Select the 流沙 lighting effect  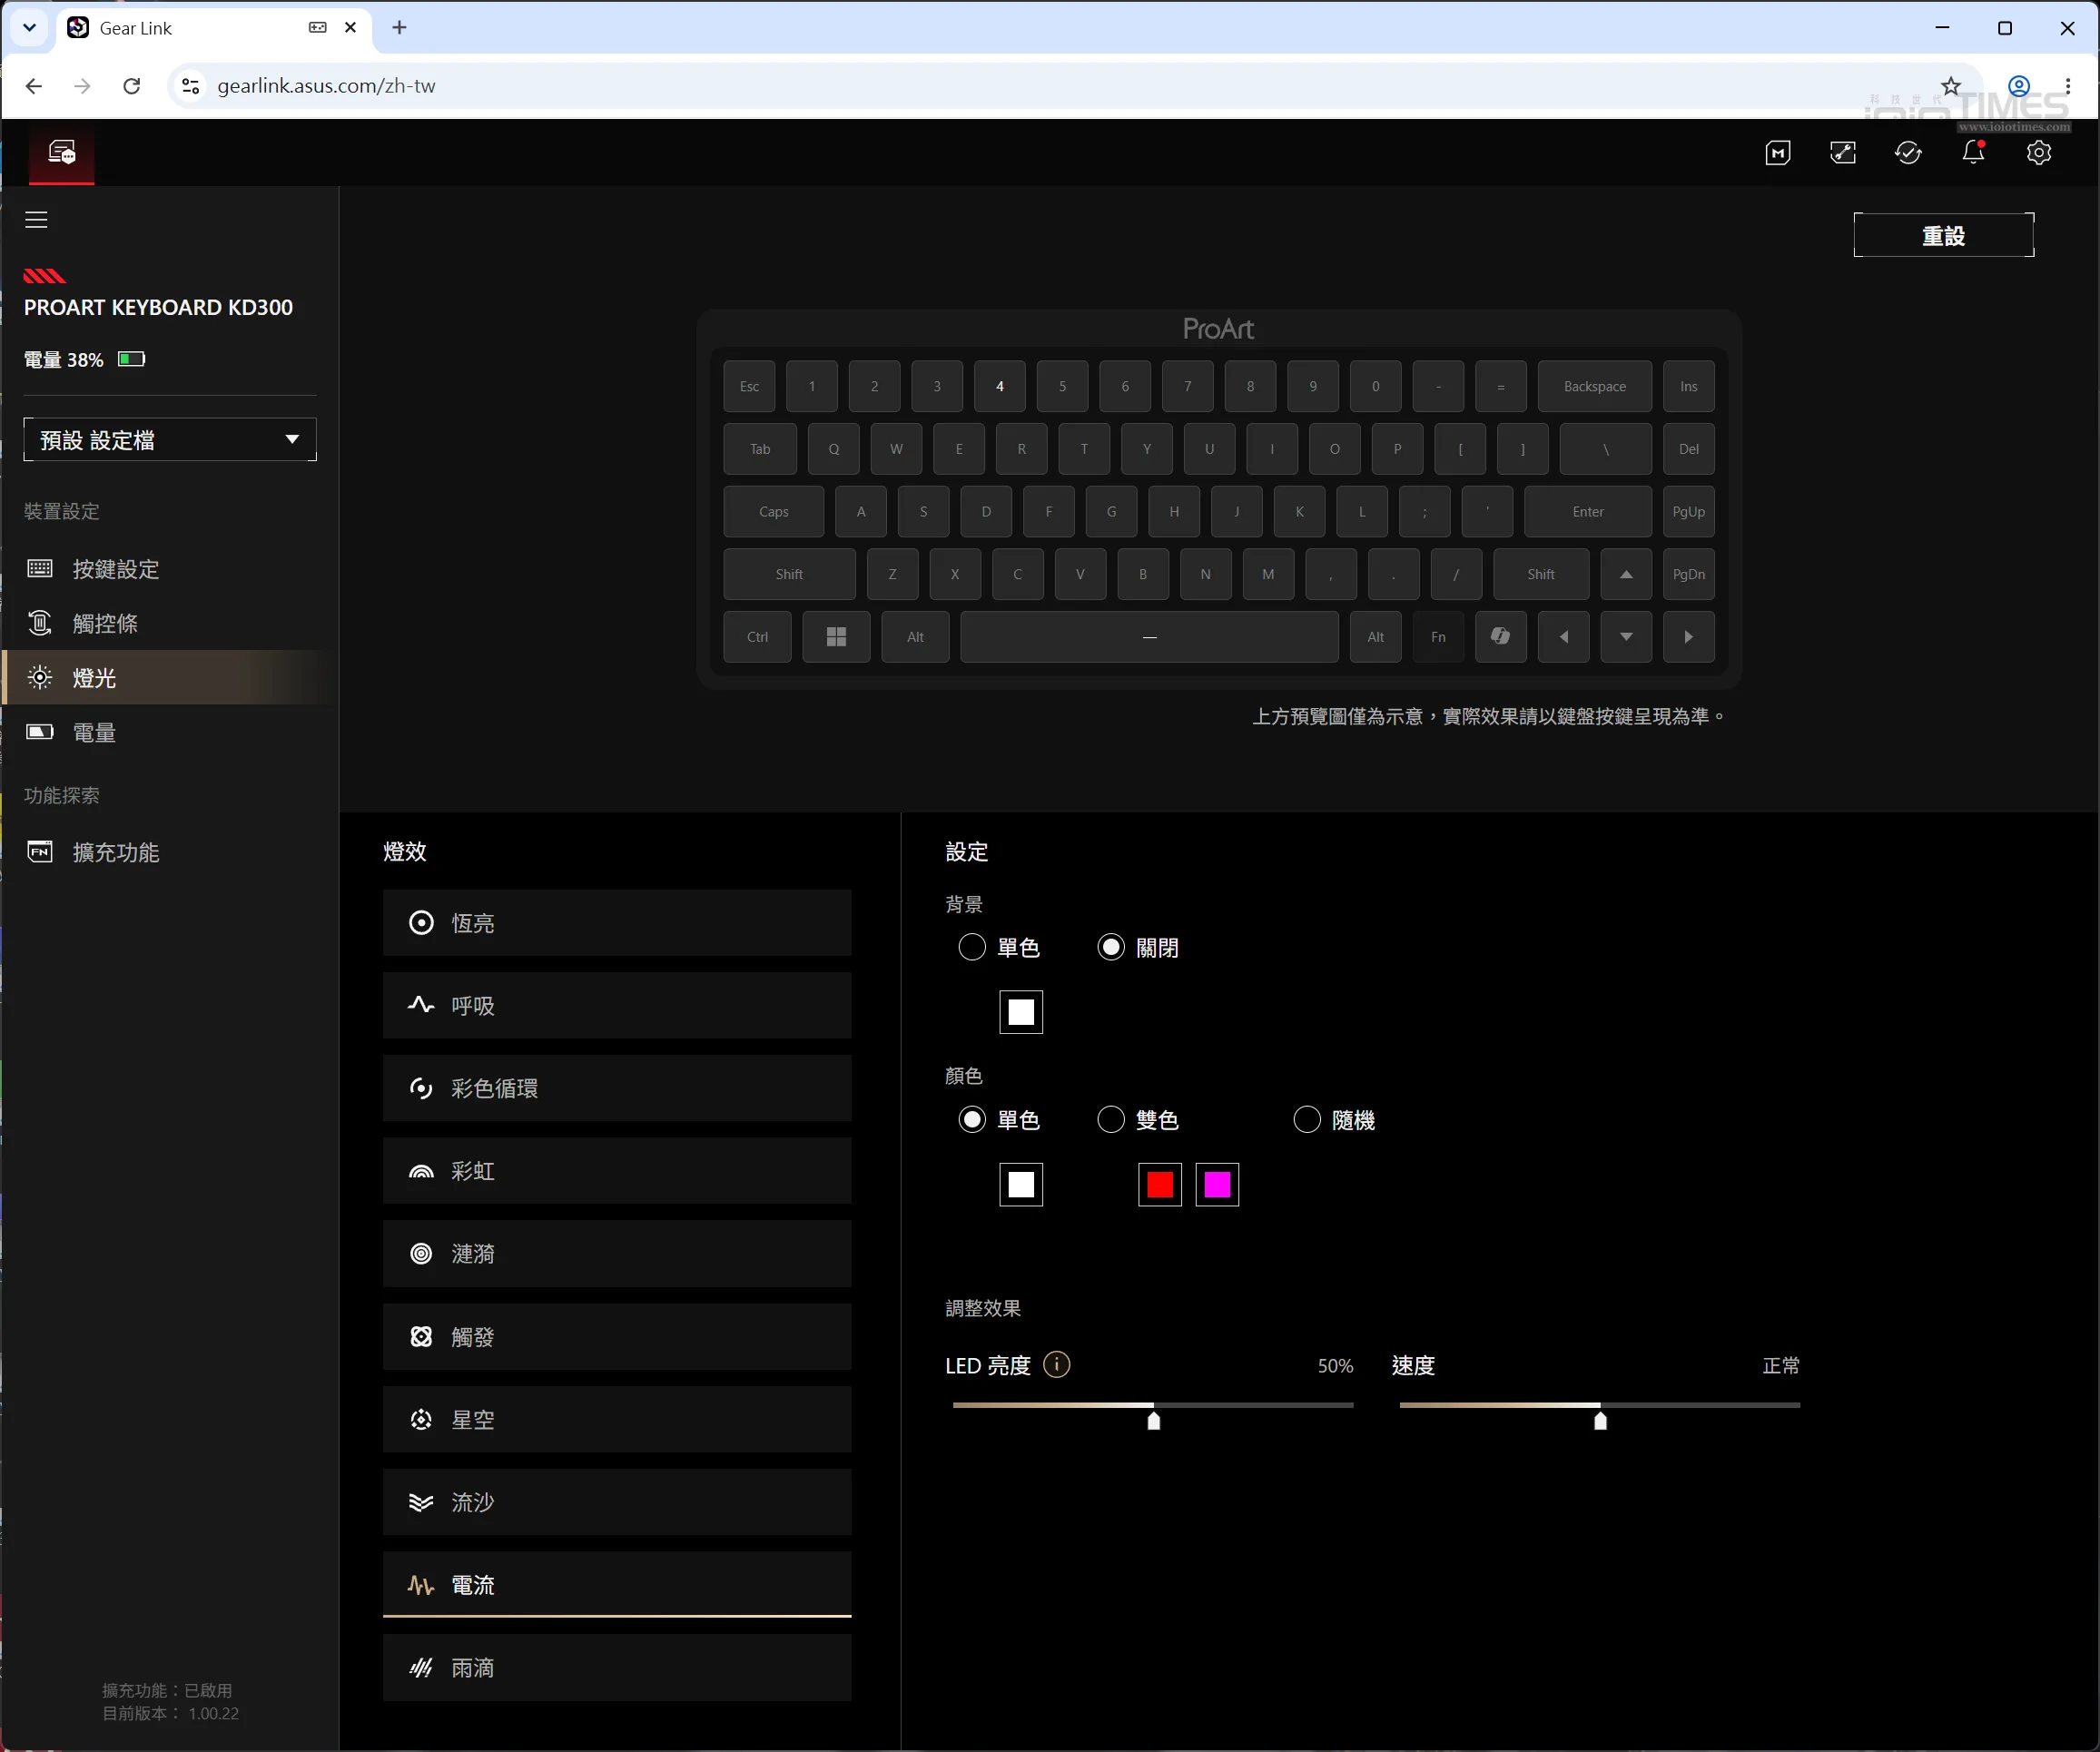[617, 1502]
